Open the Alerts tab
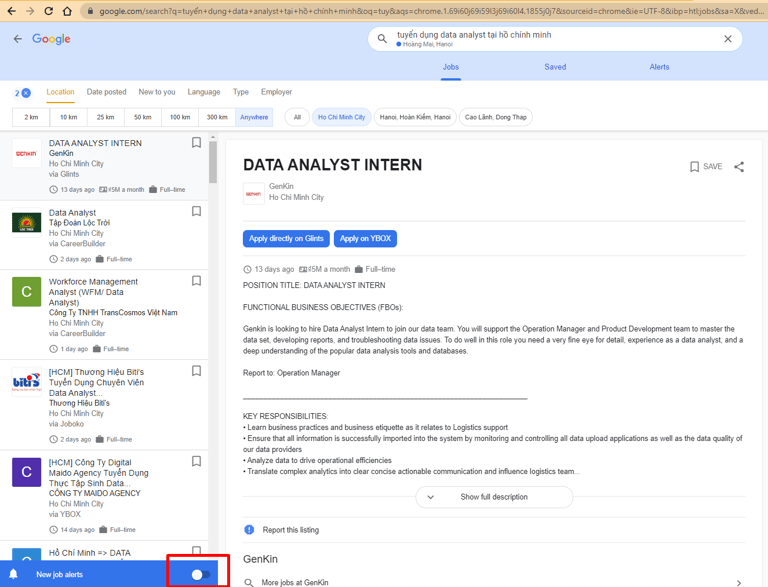Image resolution: width=768 pixels, height=587 pixels. coord(659,67)
